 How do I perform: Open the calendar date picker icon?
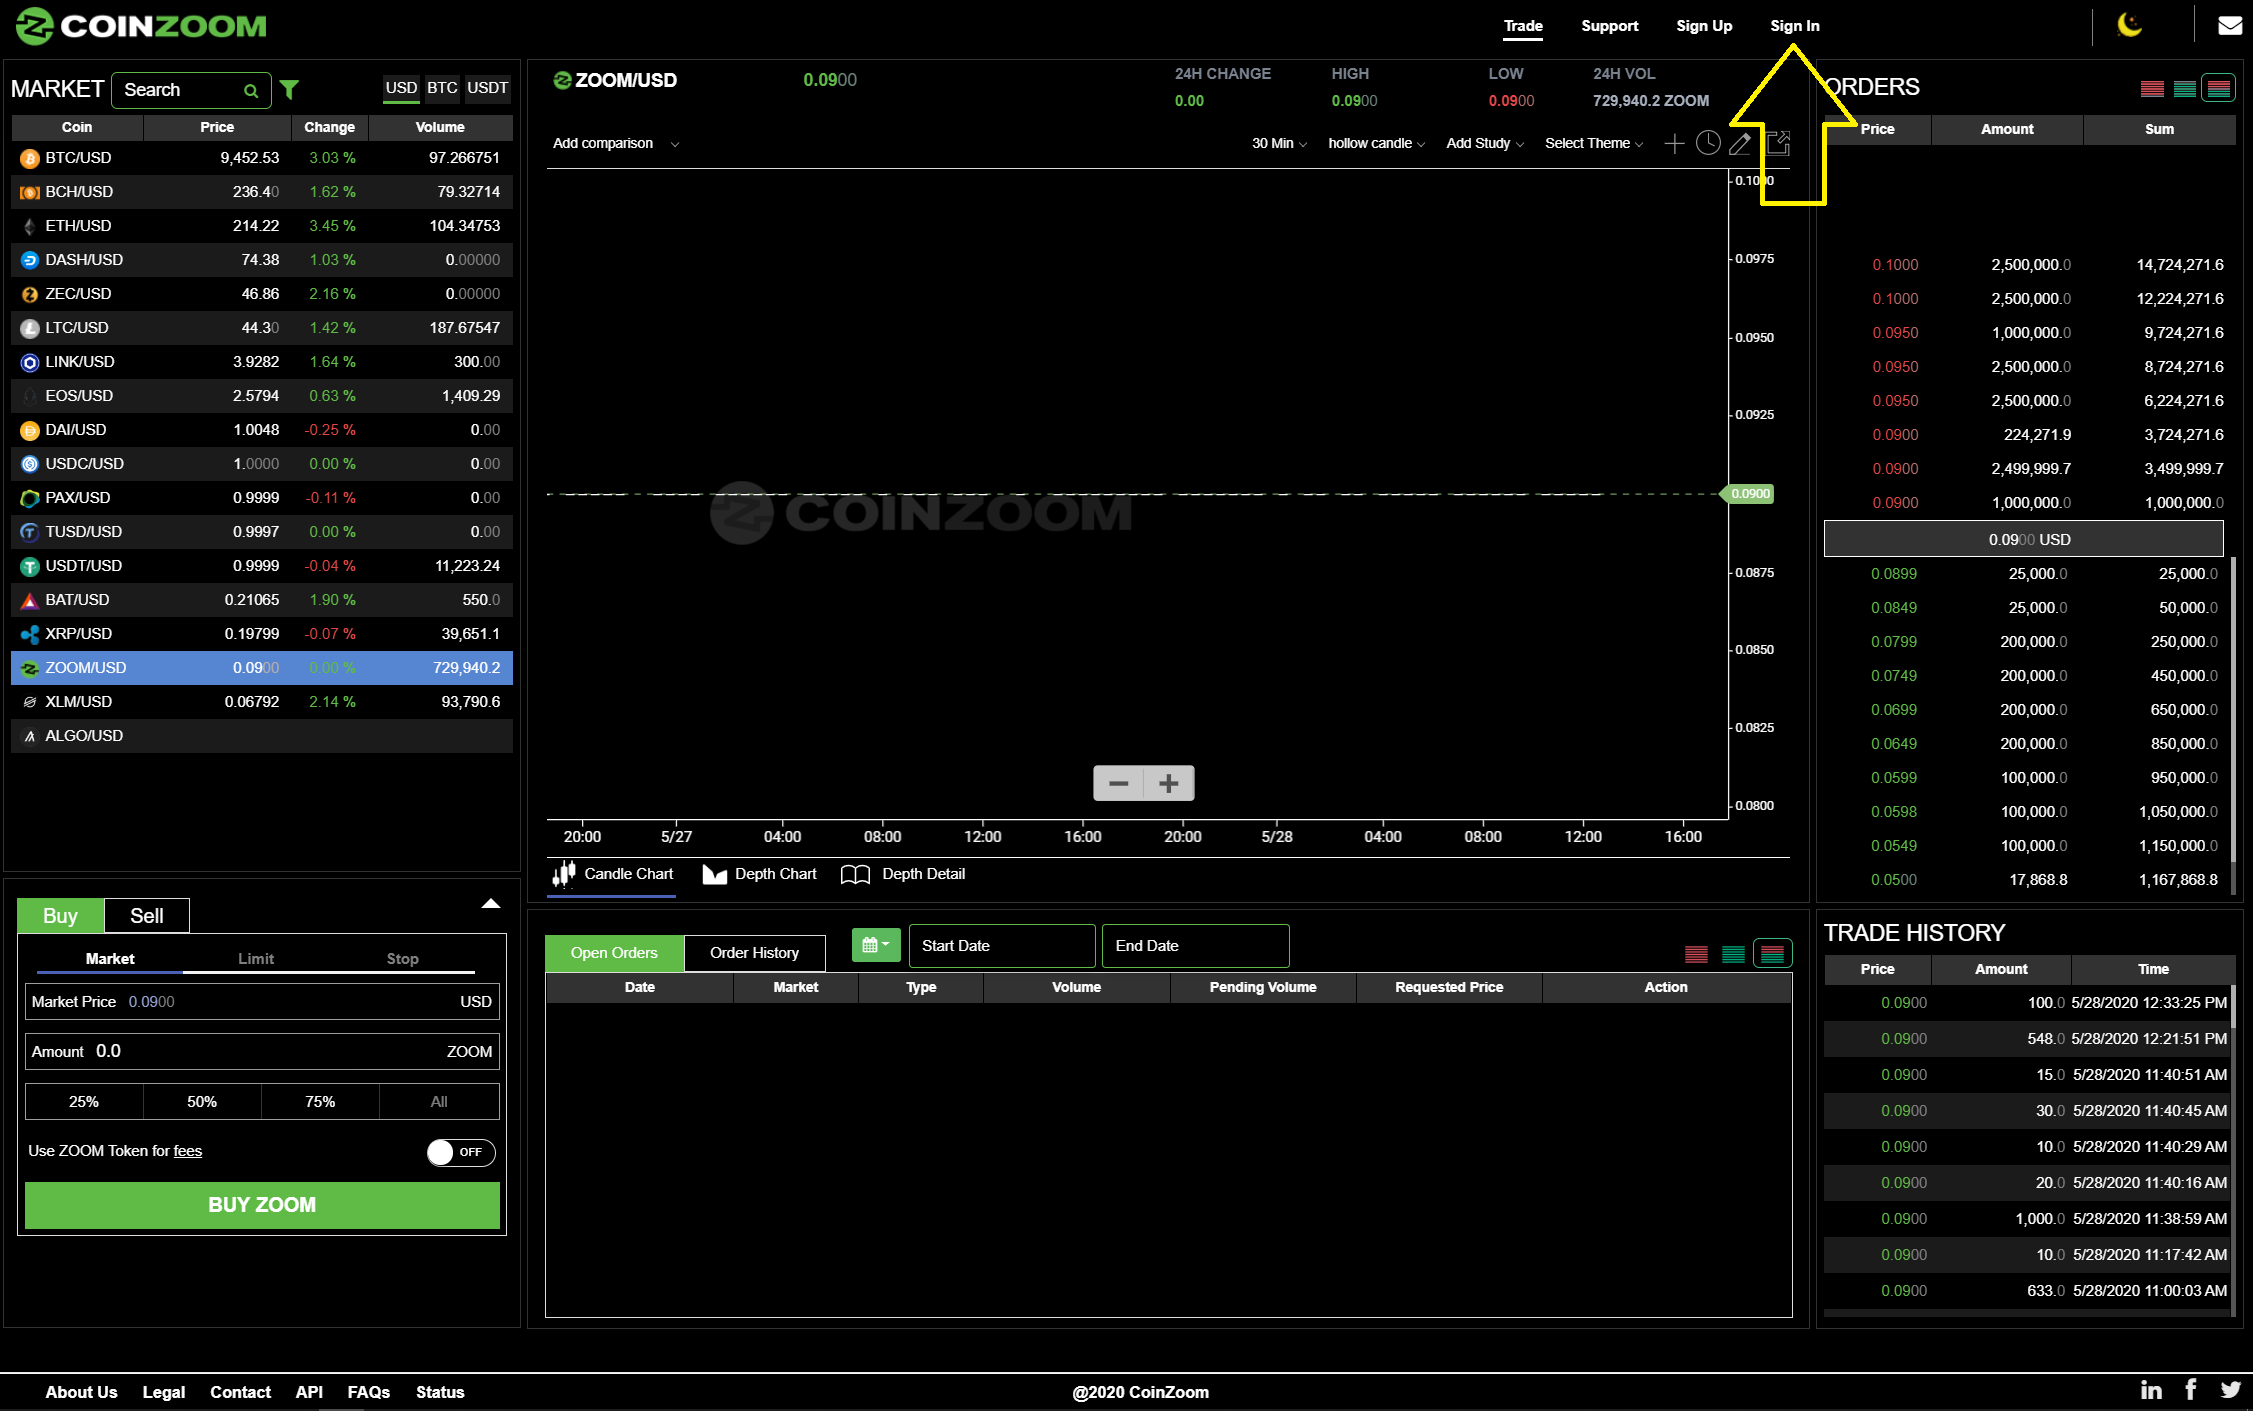(x=875, y=945)
